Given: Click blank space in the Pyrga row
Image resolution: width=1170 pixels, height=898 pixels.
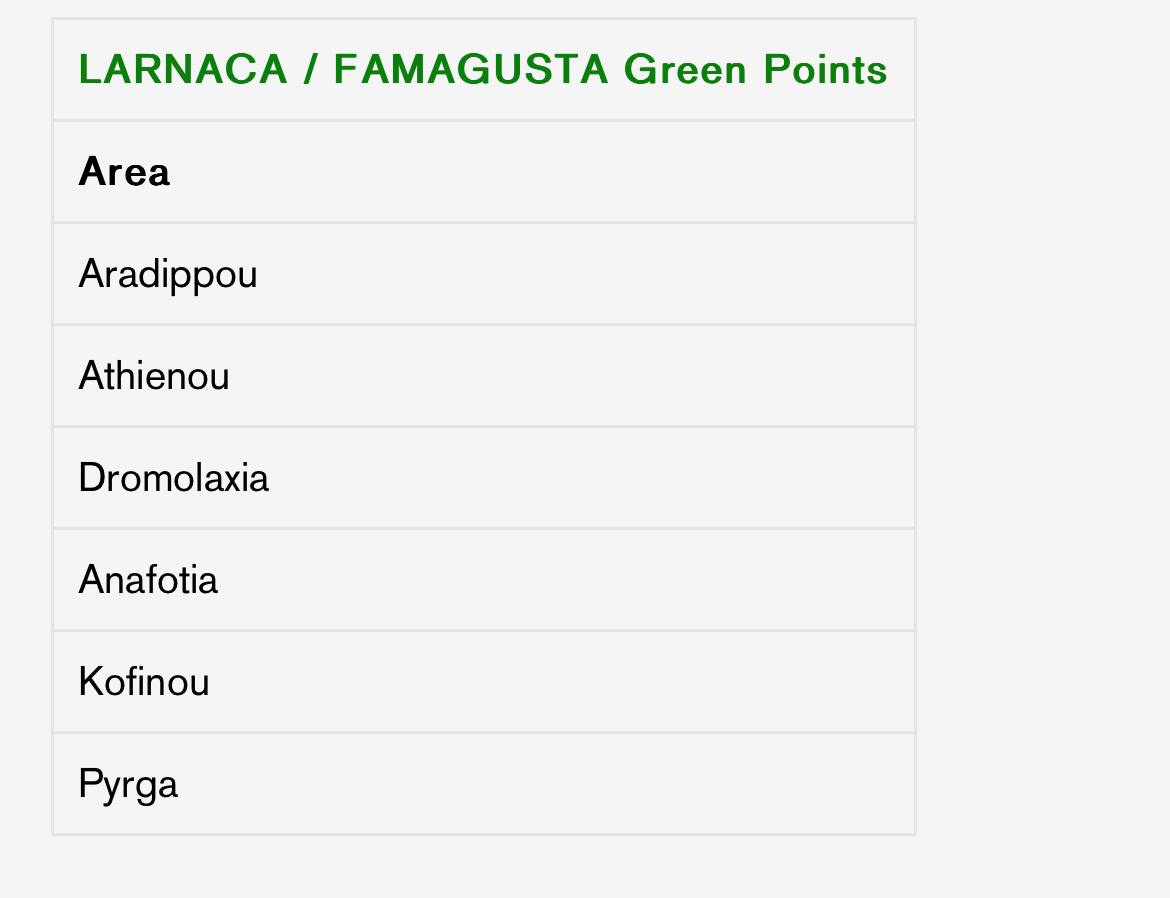Looking at the screenshot, I should coord(600,784).
